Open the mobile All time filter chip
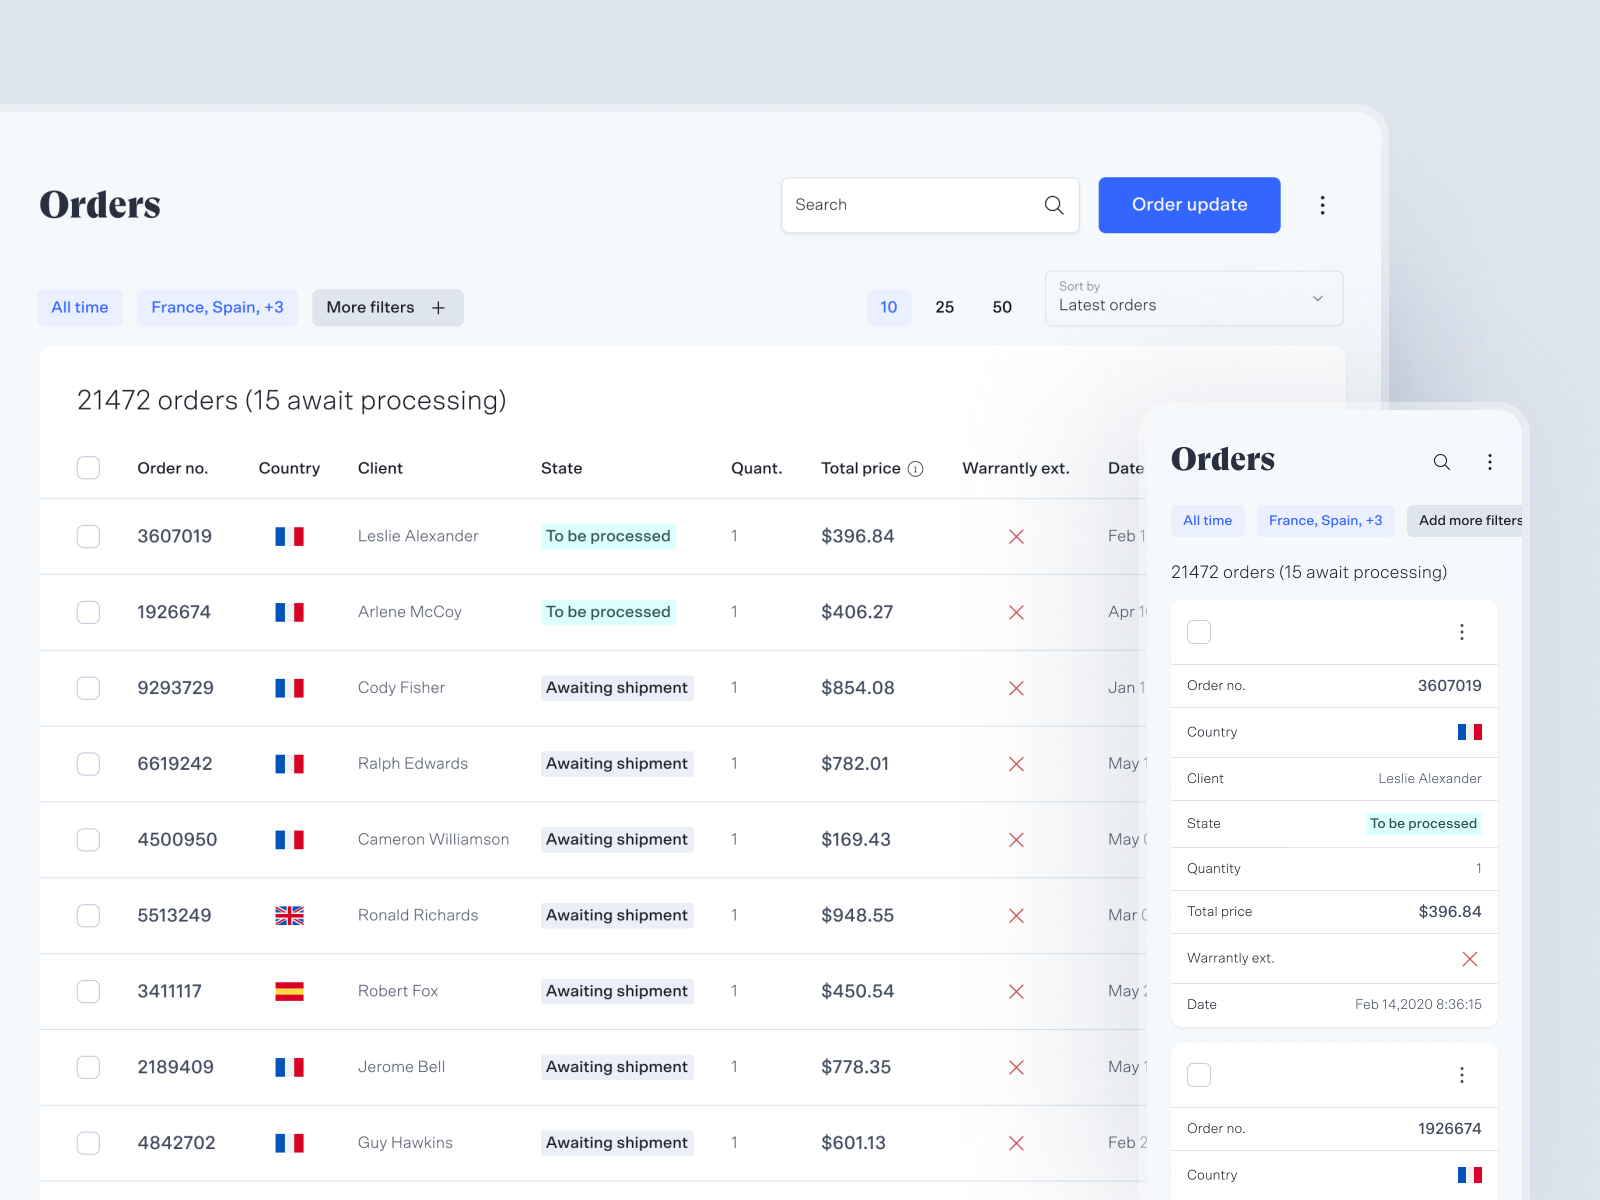This screenshot has width=1600, height=1200. (x=1207, y=521)
